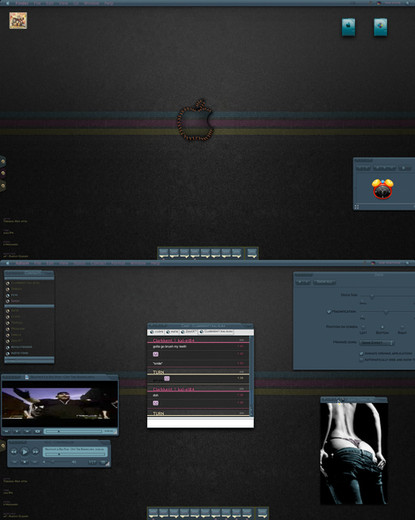Click the speaker icon in the mini player
The height and width of the screenshot is (520, 415).
pos(74,462)
